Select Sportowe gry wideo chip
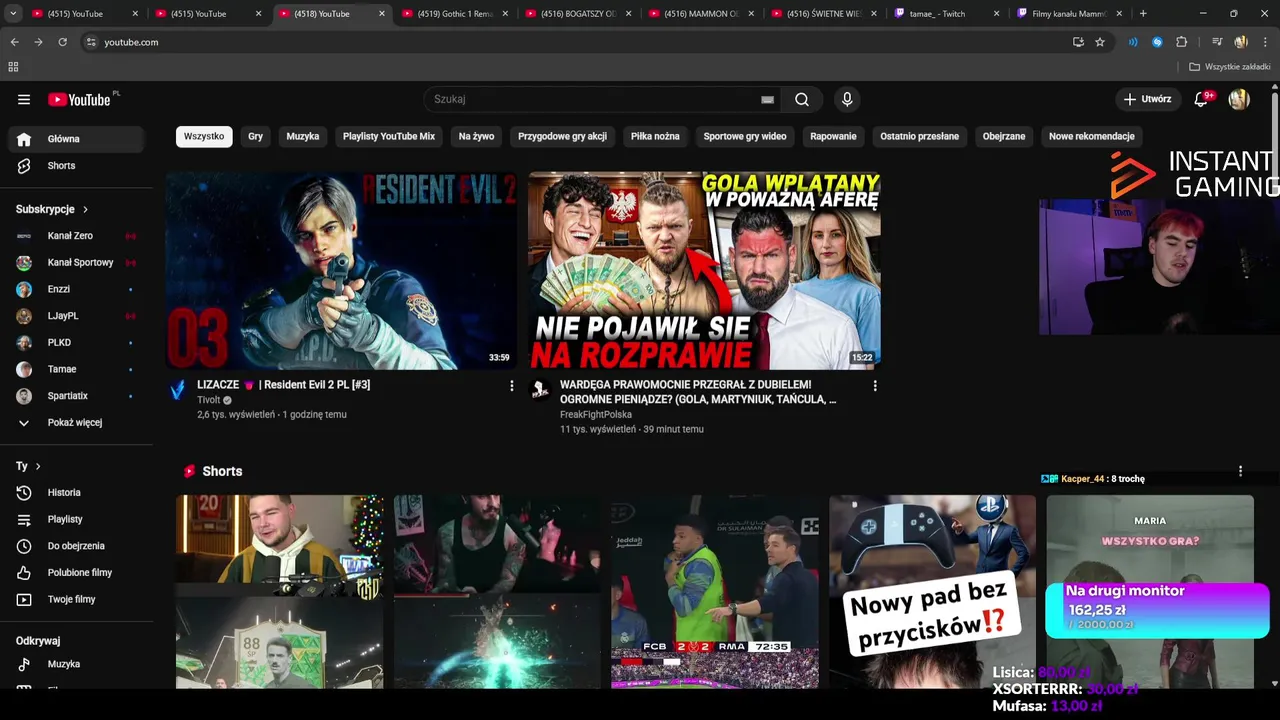1280x720 pixels. point(745,136)
